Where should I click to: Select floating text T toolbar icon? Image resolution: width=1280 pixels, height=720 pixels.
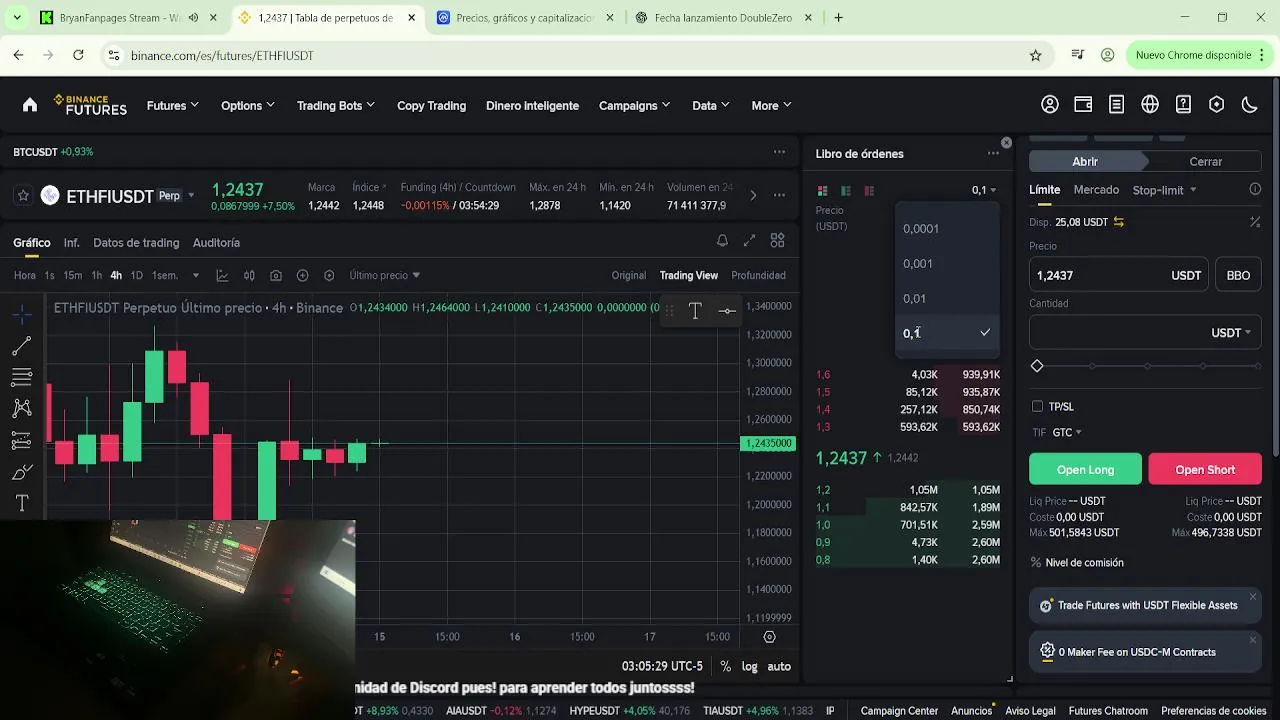tap(695, 311)
